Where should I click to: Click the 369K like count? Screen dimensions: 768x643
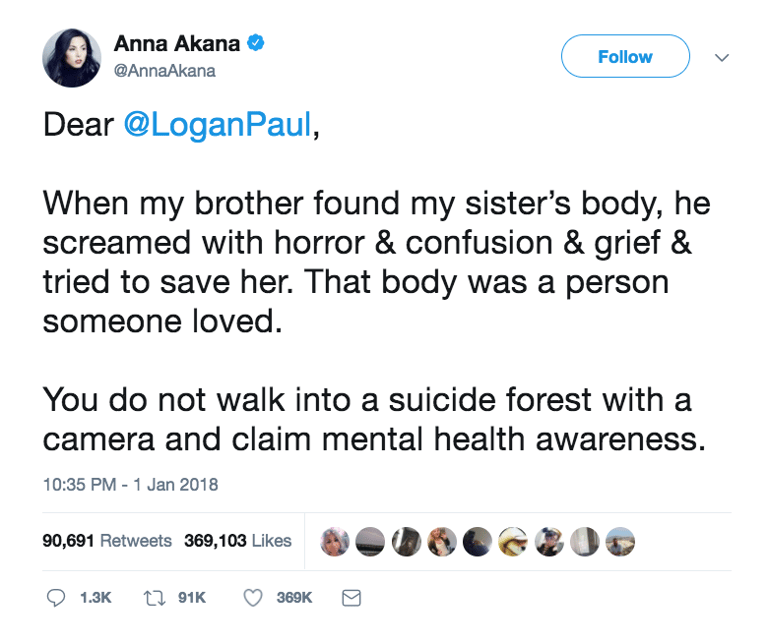(x=294, y=597)
